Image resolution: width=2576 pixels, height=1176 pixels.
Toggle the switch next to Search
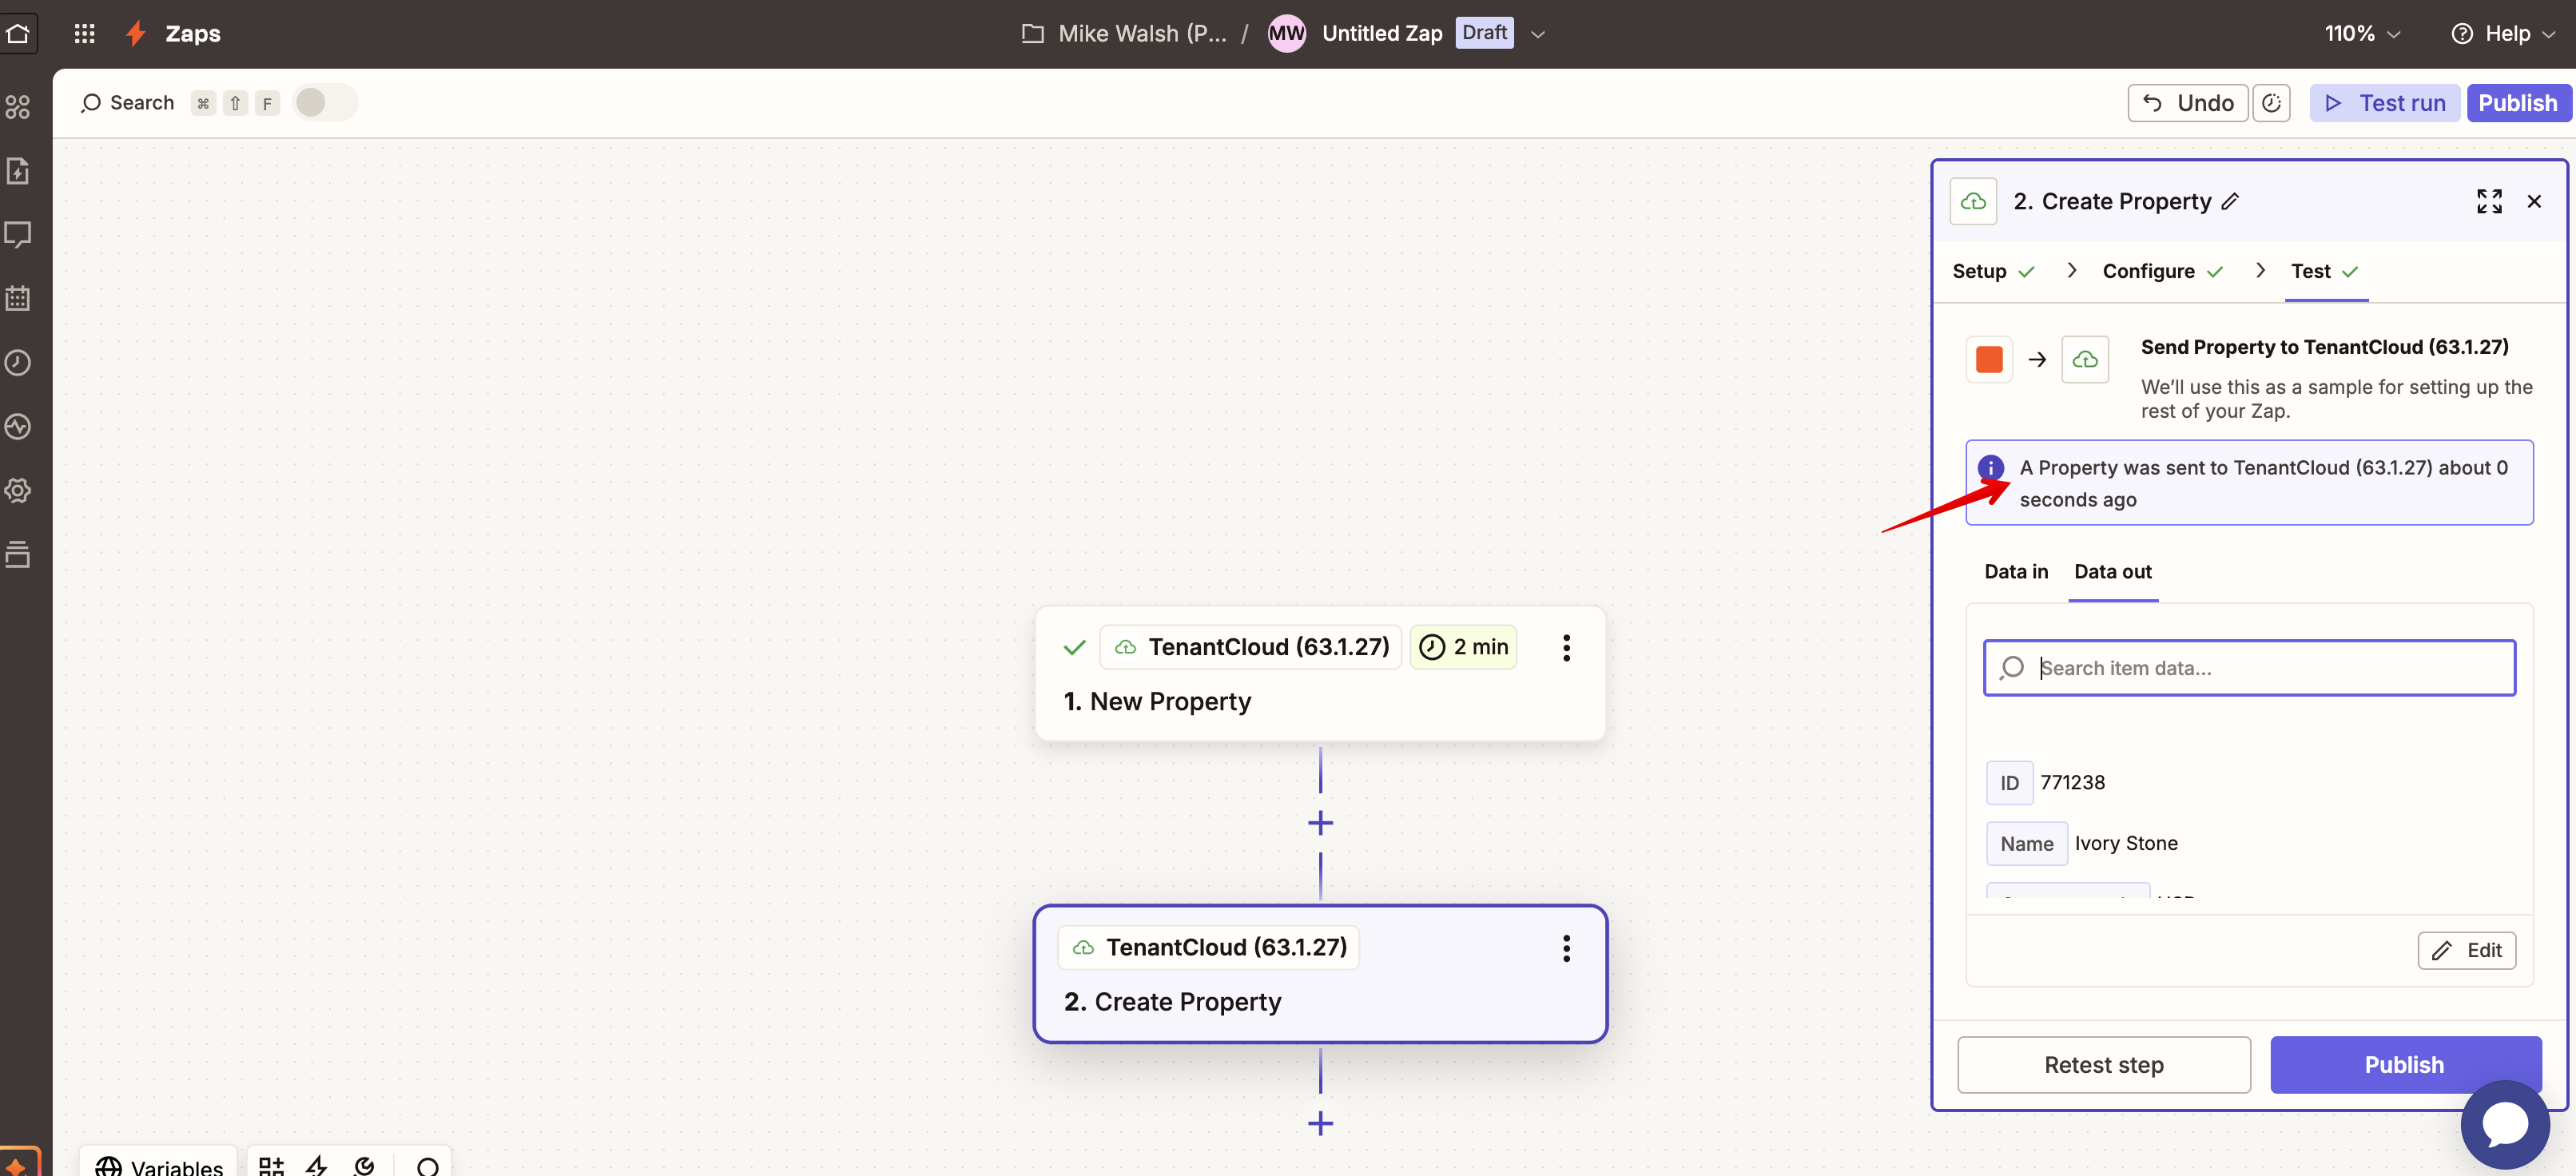(x=324, y=102)
